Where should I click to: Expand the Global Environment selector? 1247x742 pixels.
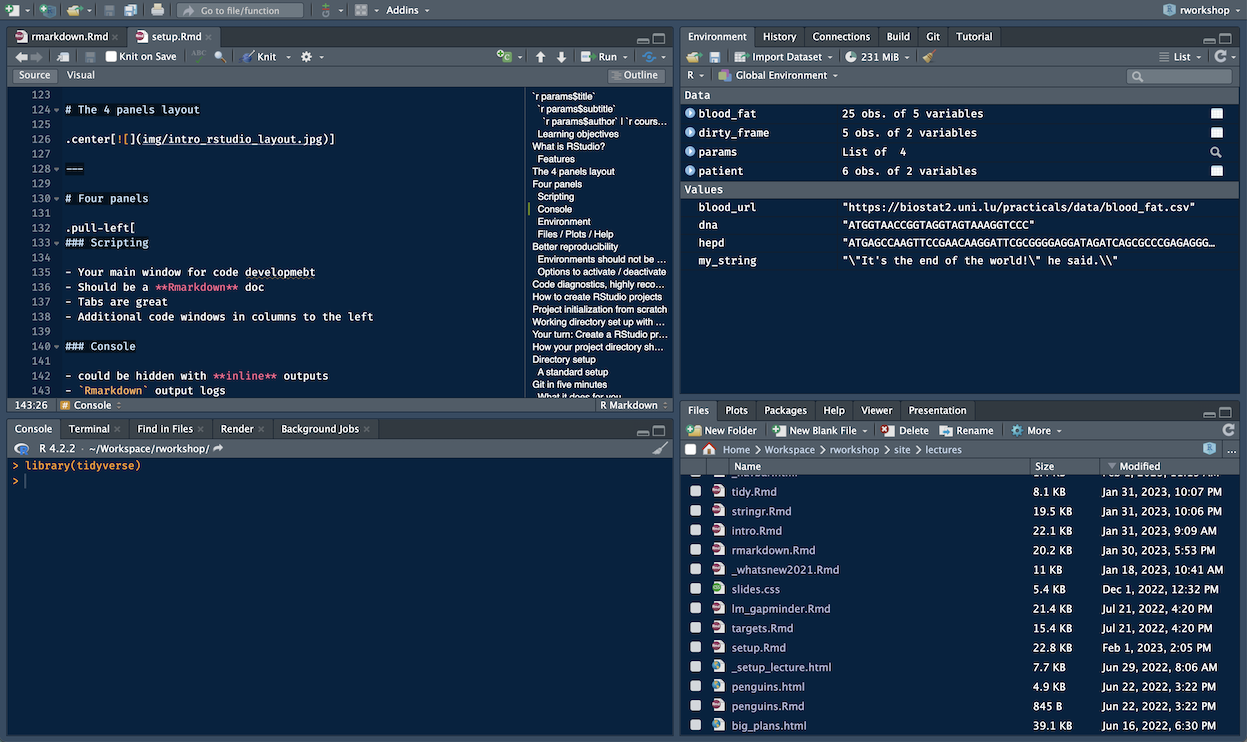pos(780,76)
